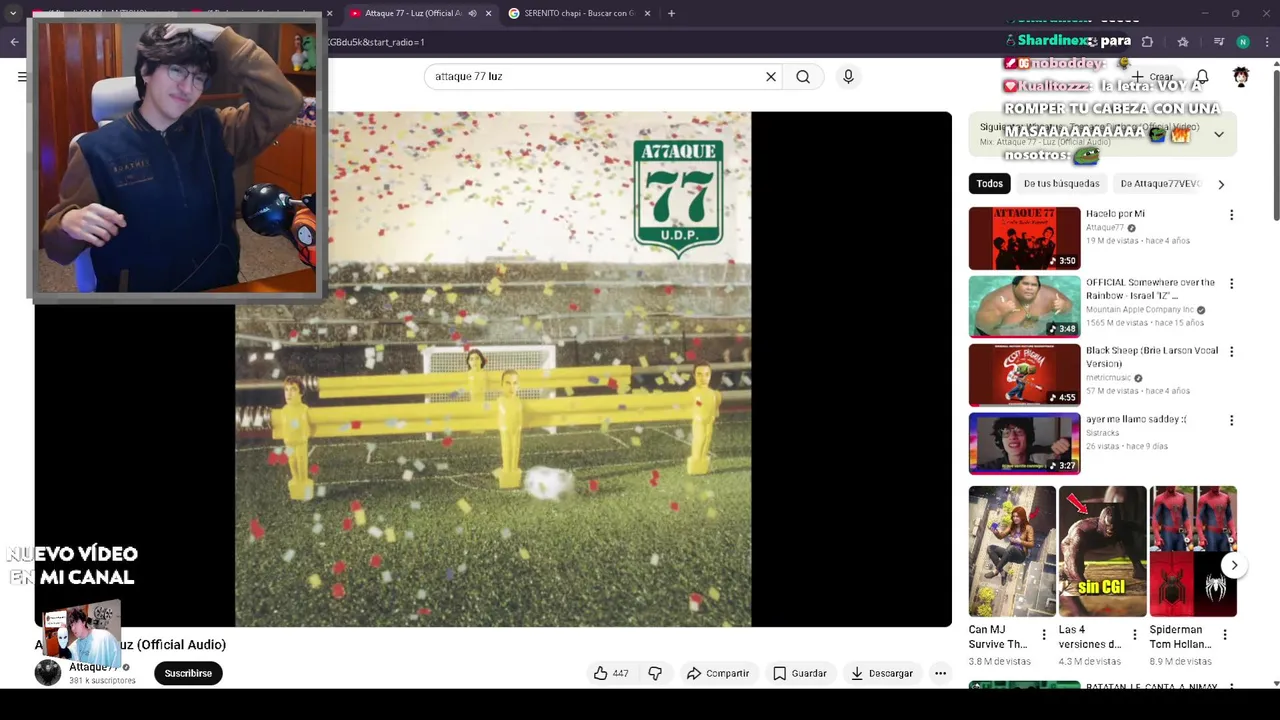Open Hacelo por Mi video title
Image resolution: width=1280 pixels, height=720 pixels.
click(1115, 214)
